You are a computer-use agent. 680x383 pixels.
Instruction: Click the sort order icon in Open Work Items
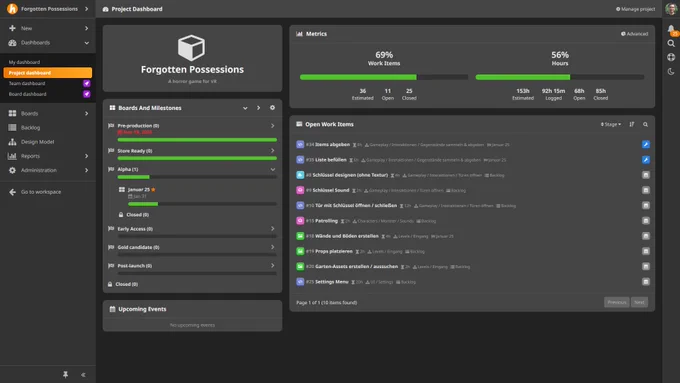632,124
